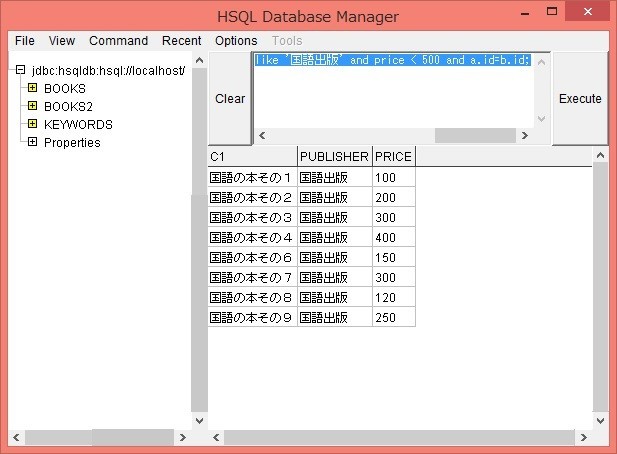Select the BOOKS tree label

coord(65,89)
